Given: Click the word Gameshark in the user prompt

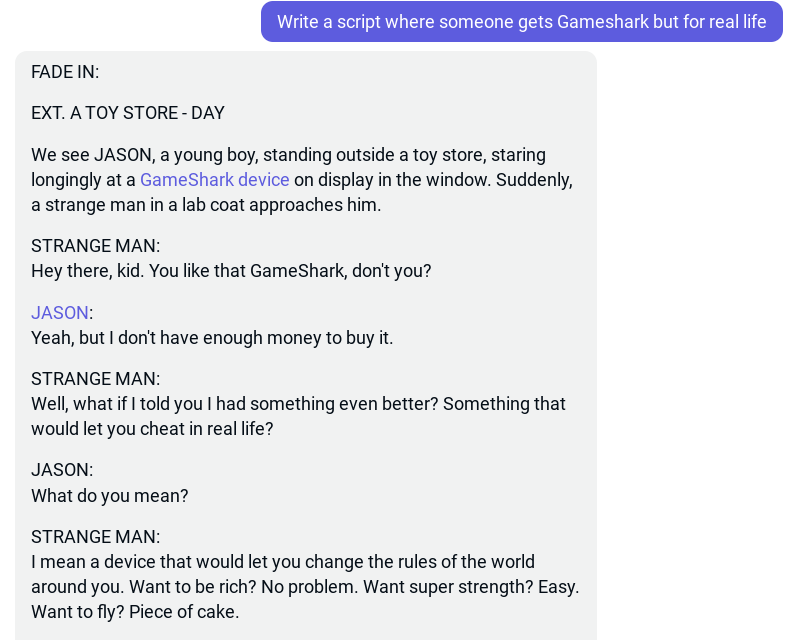Looking at the screenshot, I should [603, 22].
